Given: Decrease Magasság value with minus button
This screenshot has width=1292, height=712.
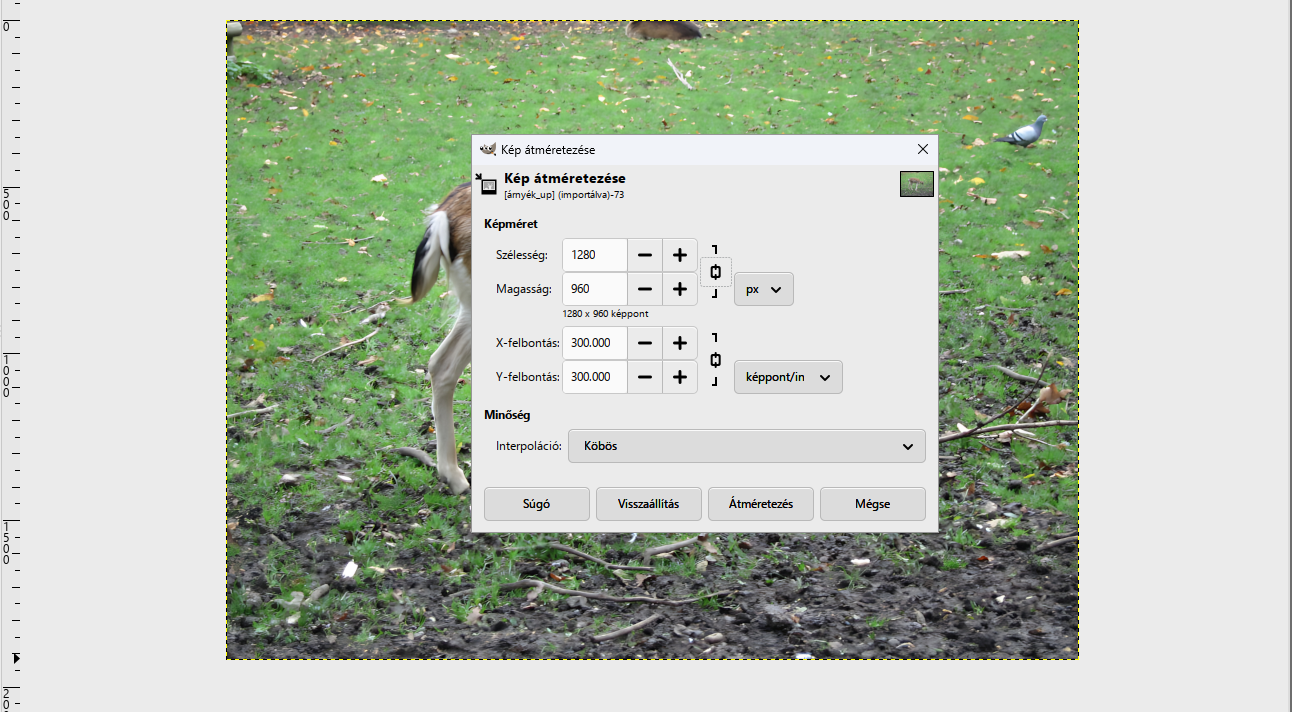Looking at the screenshot, I should coord(645,289).
